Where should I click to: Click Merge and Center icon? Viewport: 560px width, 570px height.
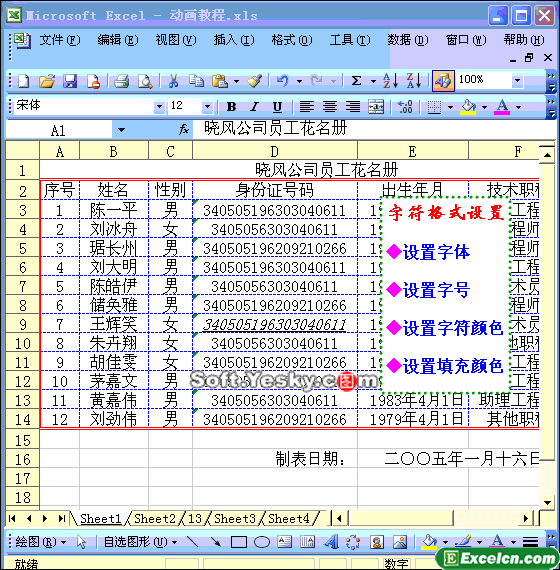[x=376, y=107]
